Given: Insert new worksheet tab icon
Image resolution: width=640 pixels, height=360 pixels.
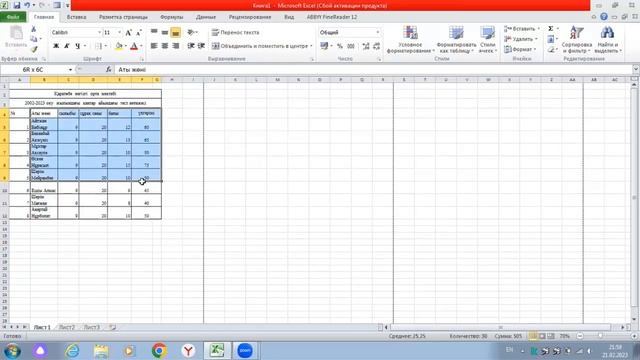Looking at the screenshot, I should 112,327.
